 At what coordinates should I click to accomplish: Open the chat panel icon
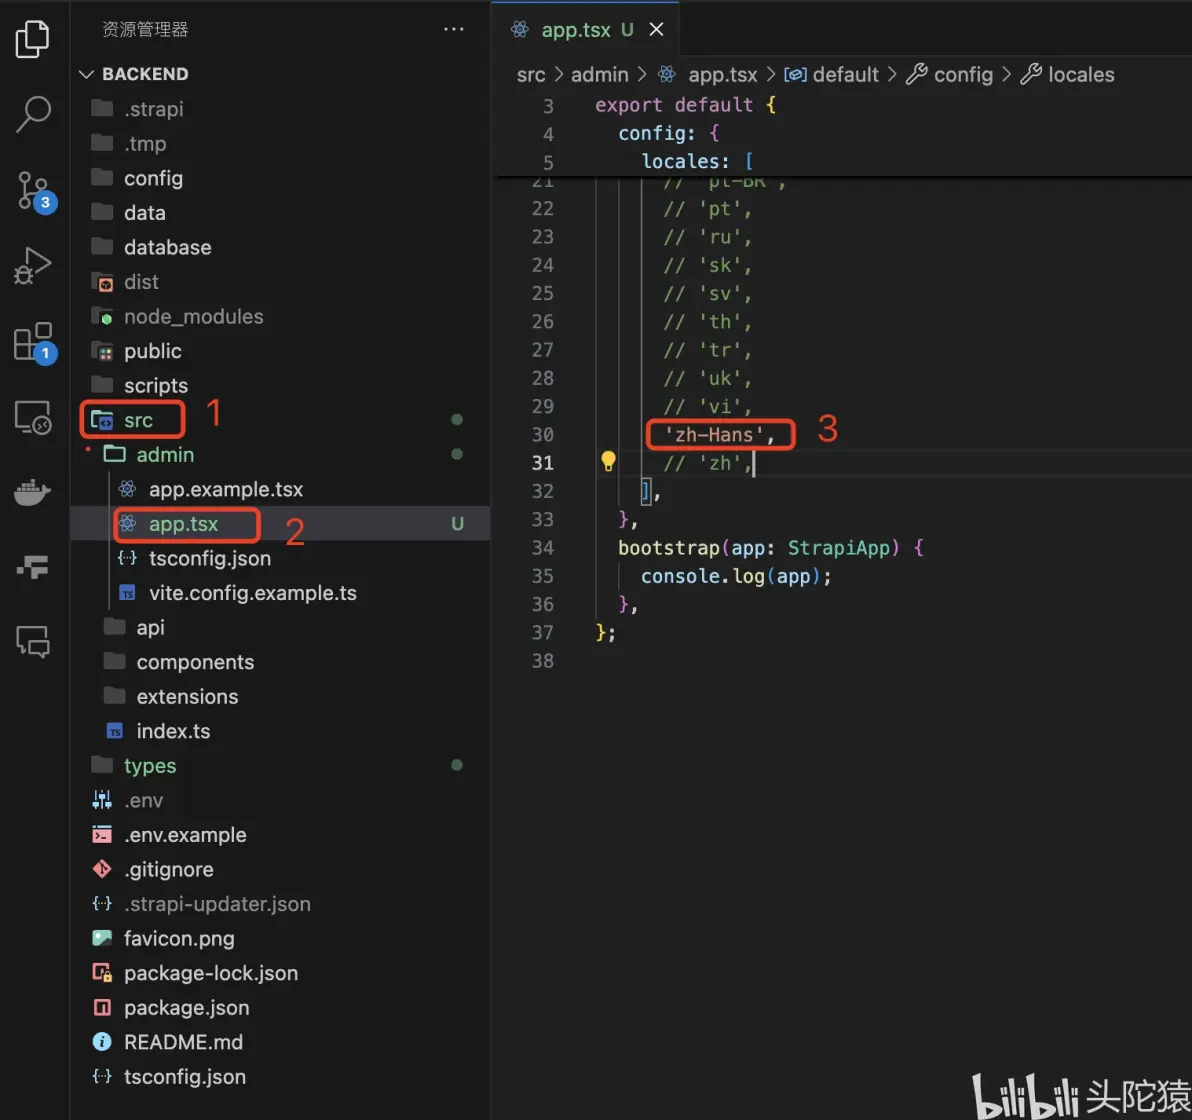(x=33, y=641)
